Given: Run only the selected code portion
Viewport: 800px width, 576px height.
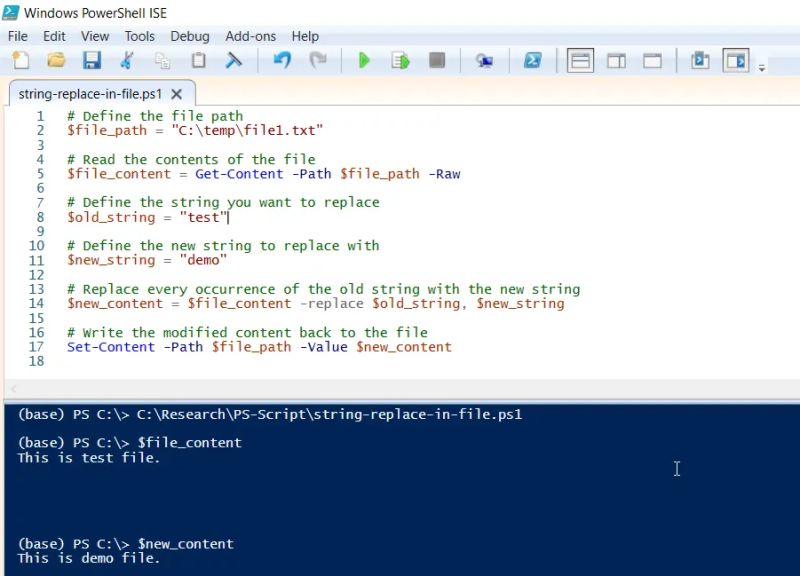Looking at the screenshot, I should (x=400, y=60).
